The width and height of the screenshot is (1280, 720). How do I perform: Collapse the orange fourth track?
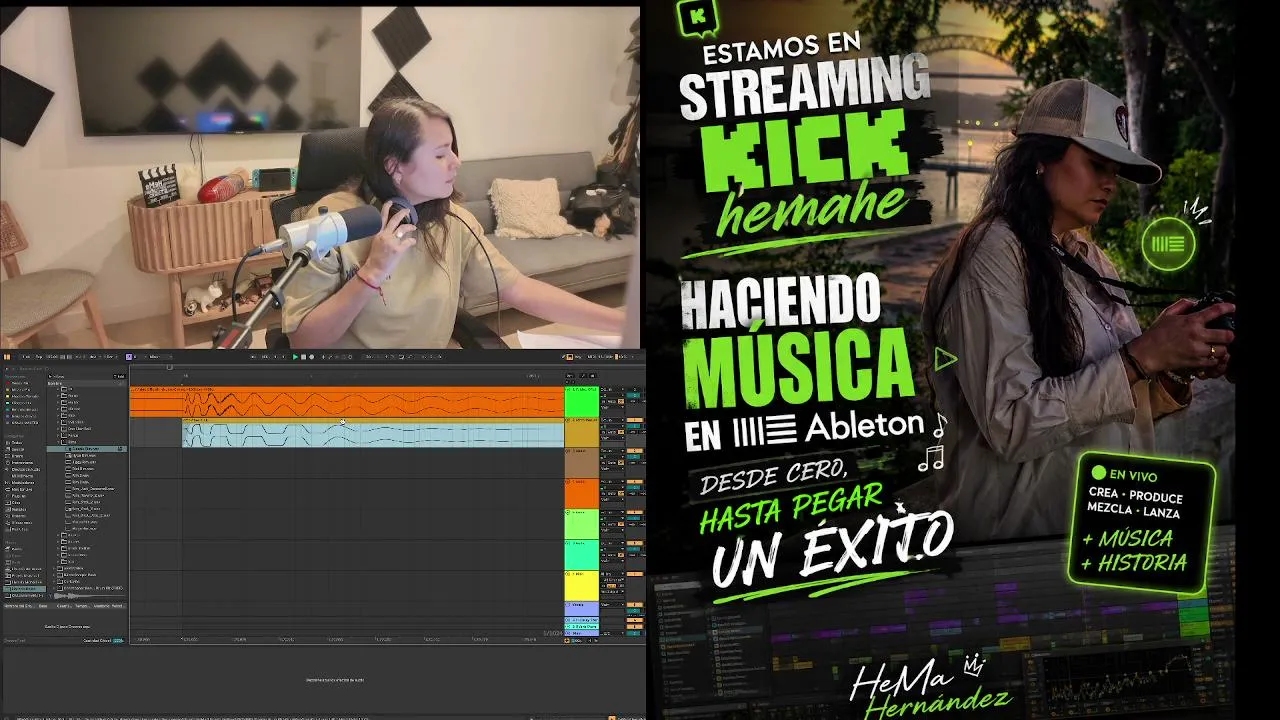coord(569,482)
